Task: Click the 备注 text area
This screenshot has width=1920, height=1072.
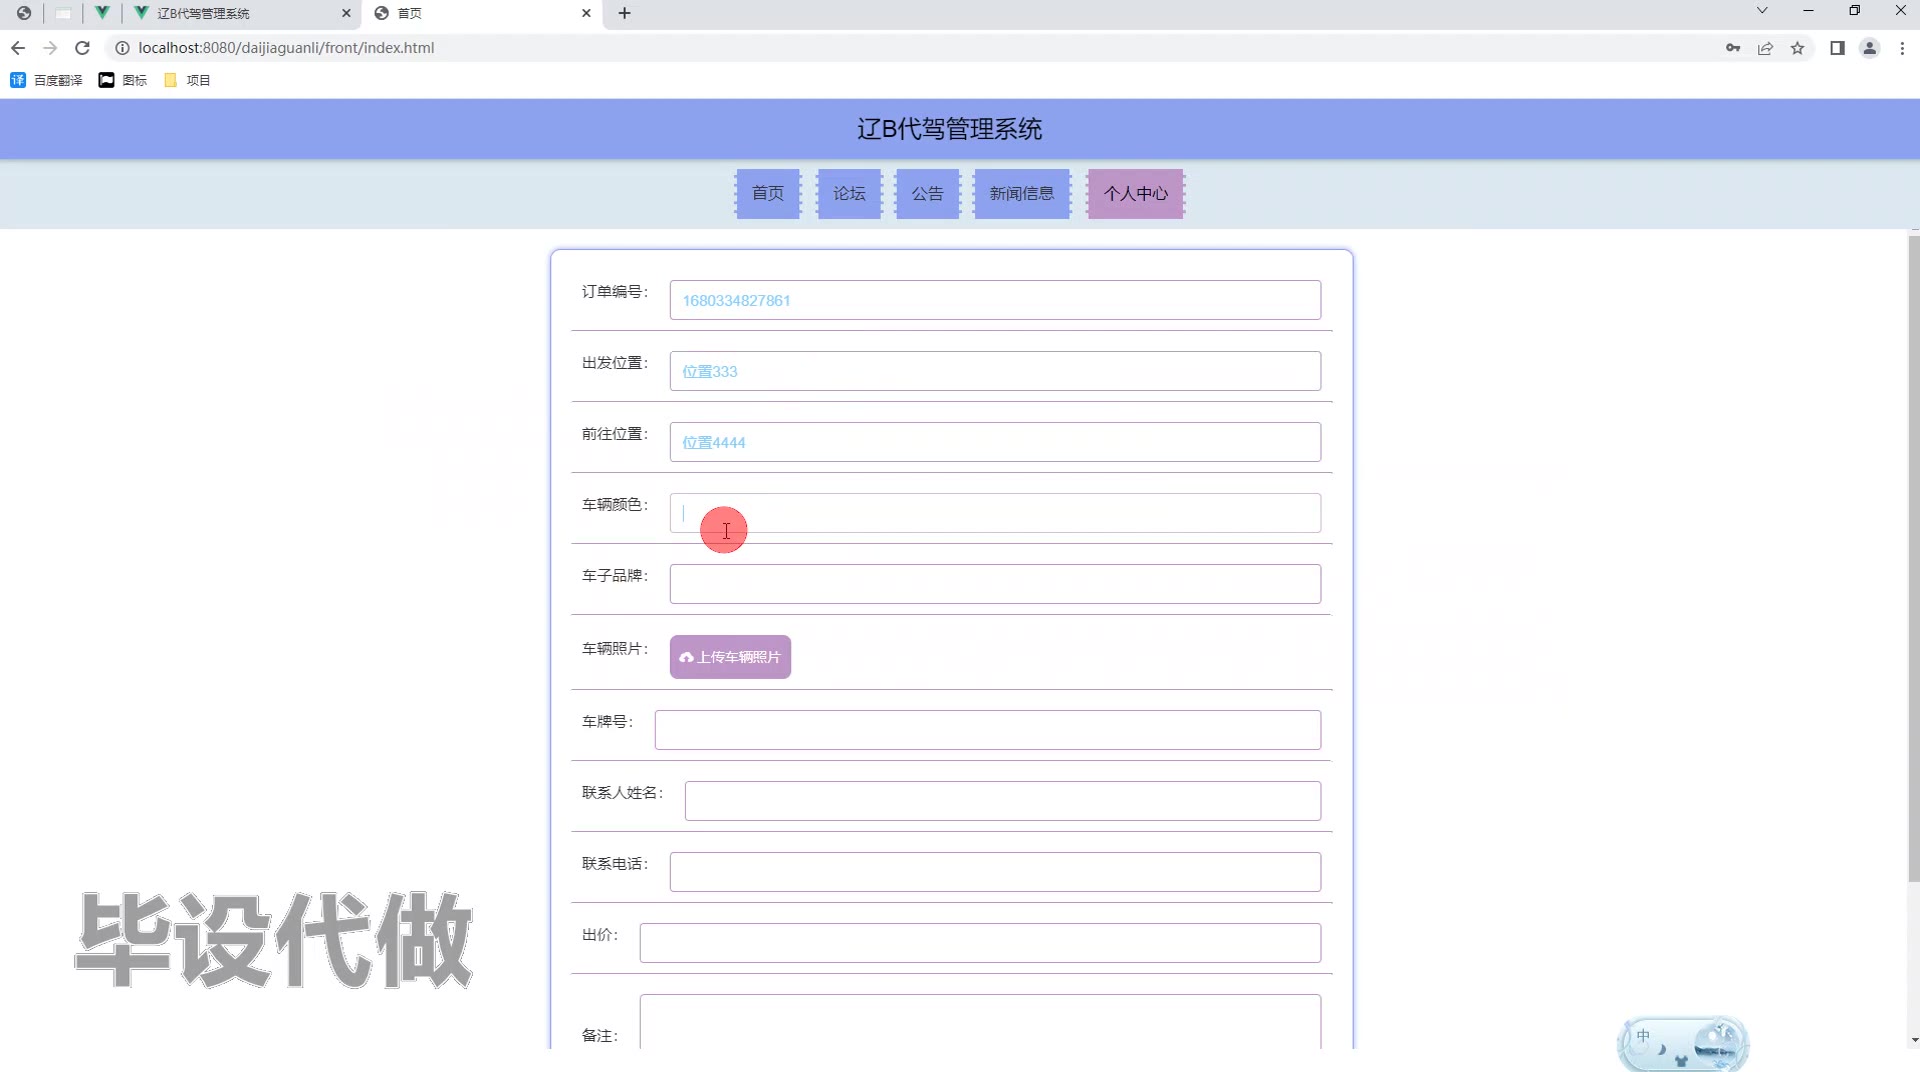Action: coord(980,1022)
